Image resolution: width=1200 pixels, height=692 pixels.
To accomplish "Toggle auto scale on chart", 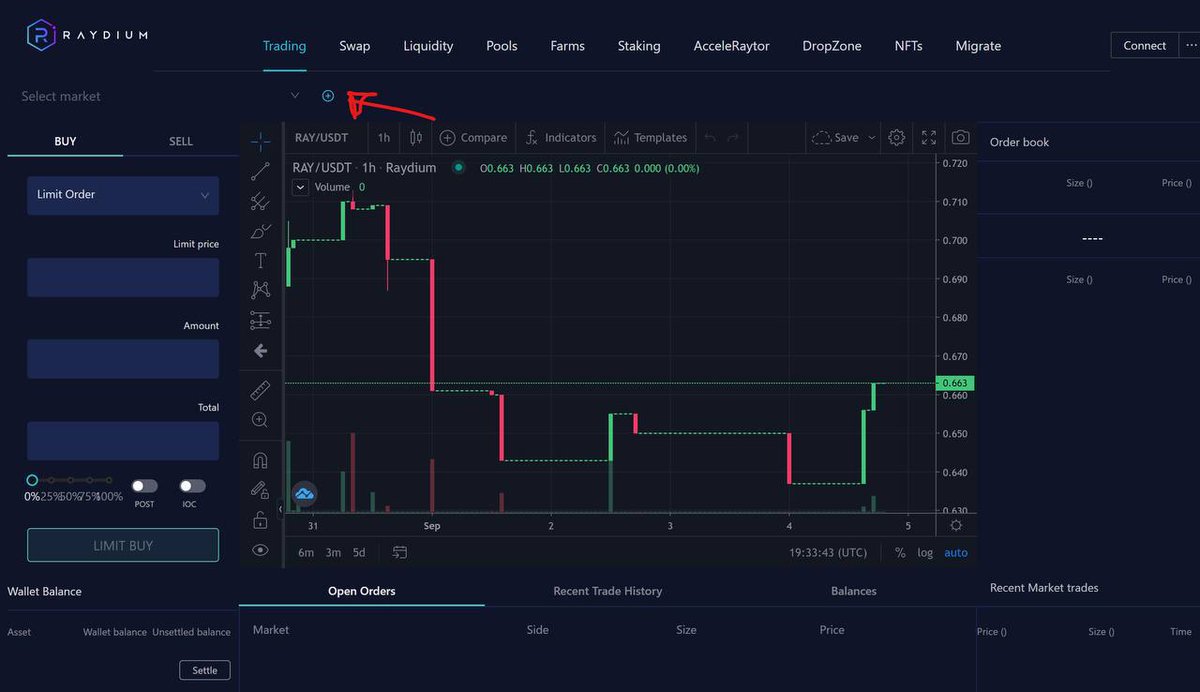I will (956, 552).
